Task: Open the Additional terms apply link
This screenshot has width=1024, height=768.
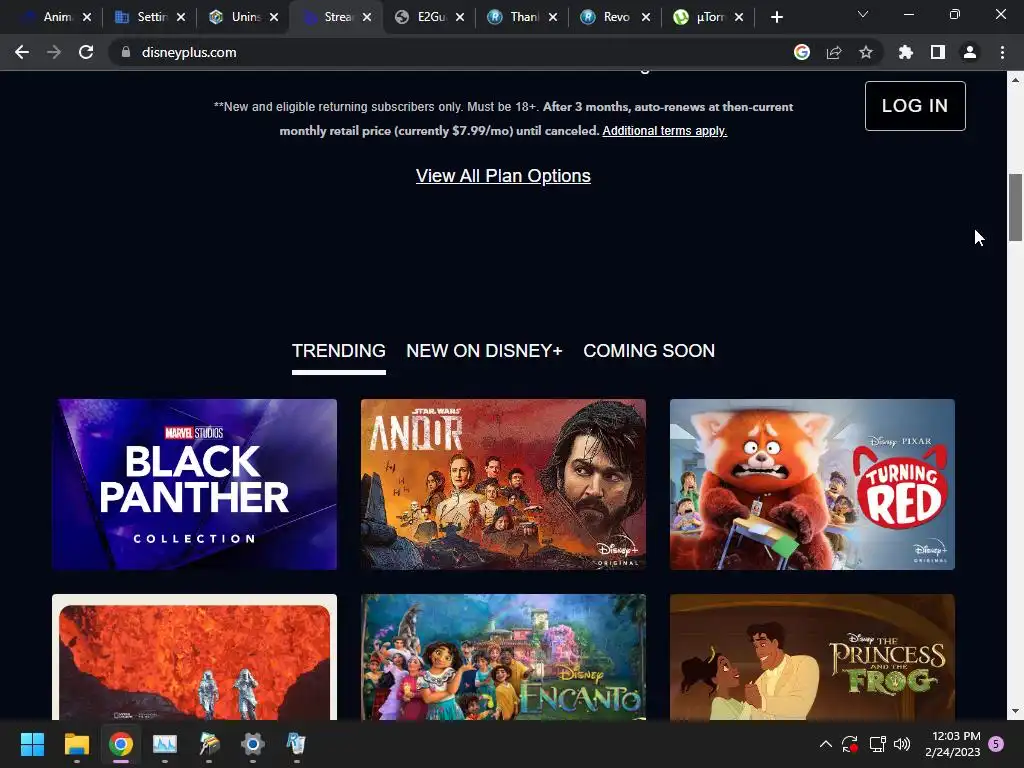Action: click(664, 131)
